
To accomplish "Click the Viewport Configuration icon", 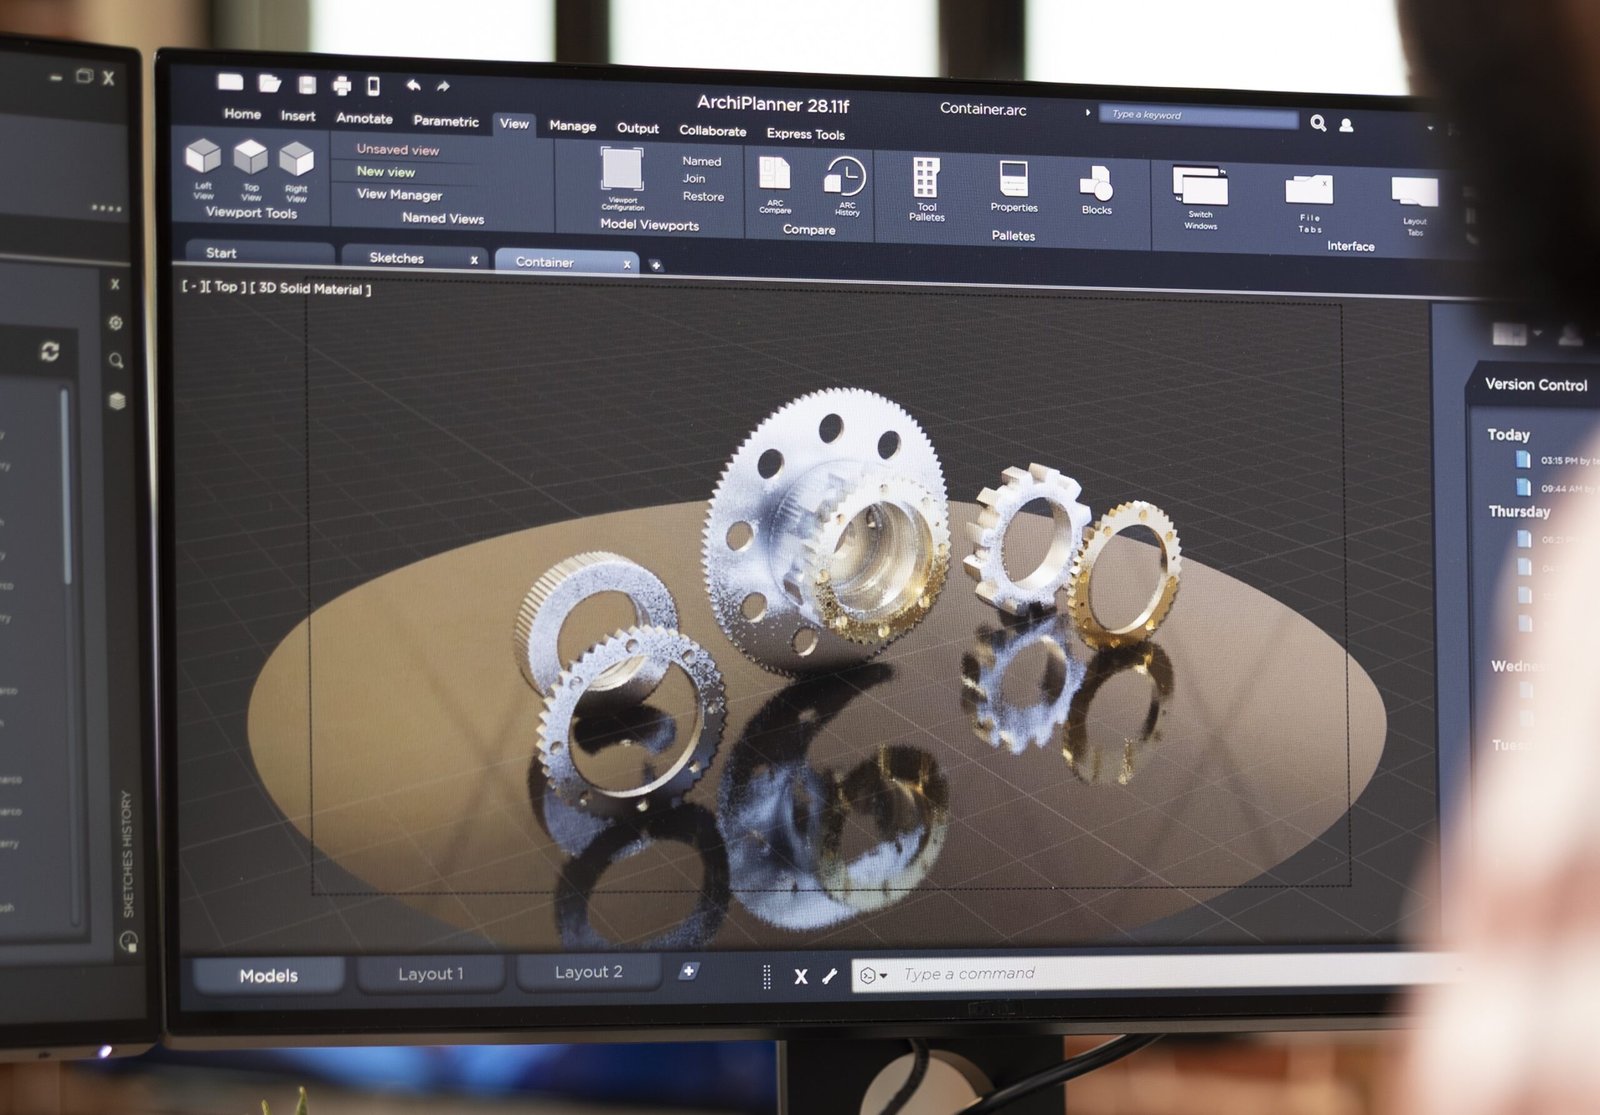I will tap(622, 169).
